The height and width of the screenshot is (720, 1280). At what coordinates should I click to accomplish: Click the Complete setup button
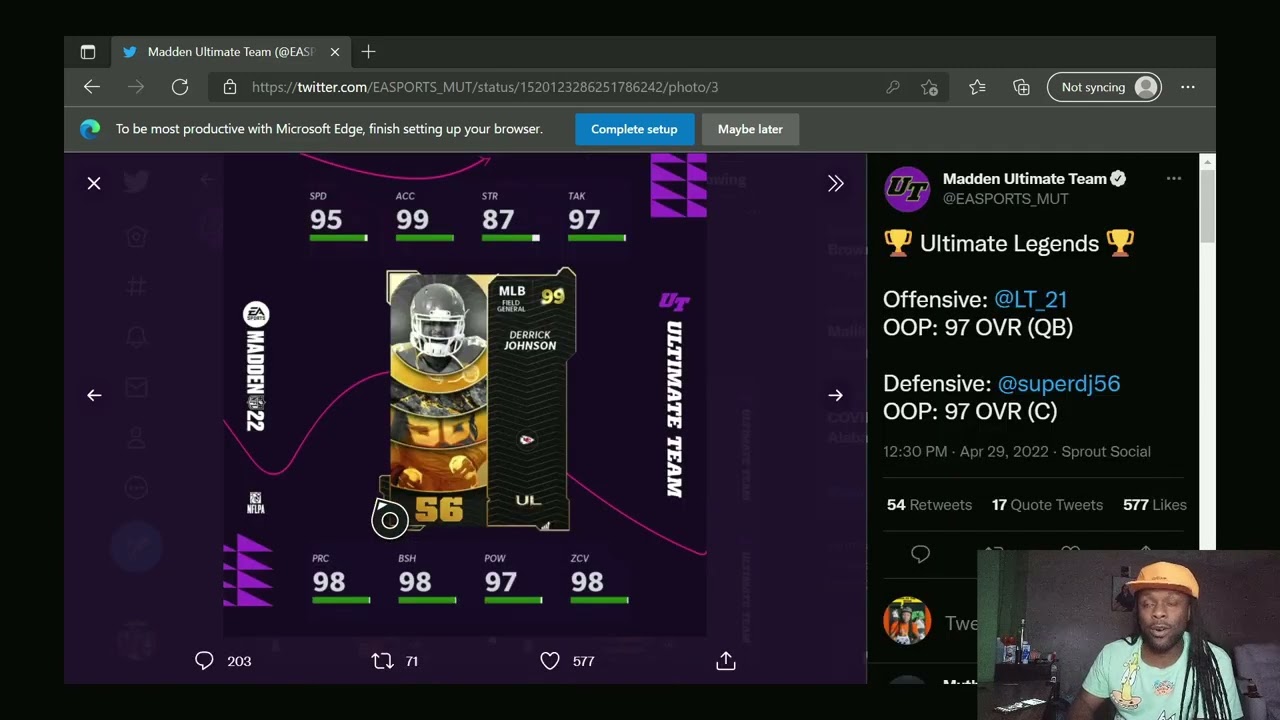click(x=634, y=129)
